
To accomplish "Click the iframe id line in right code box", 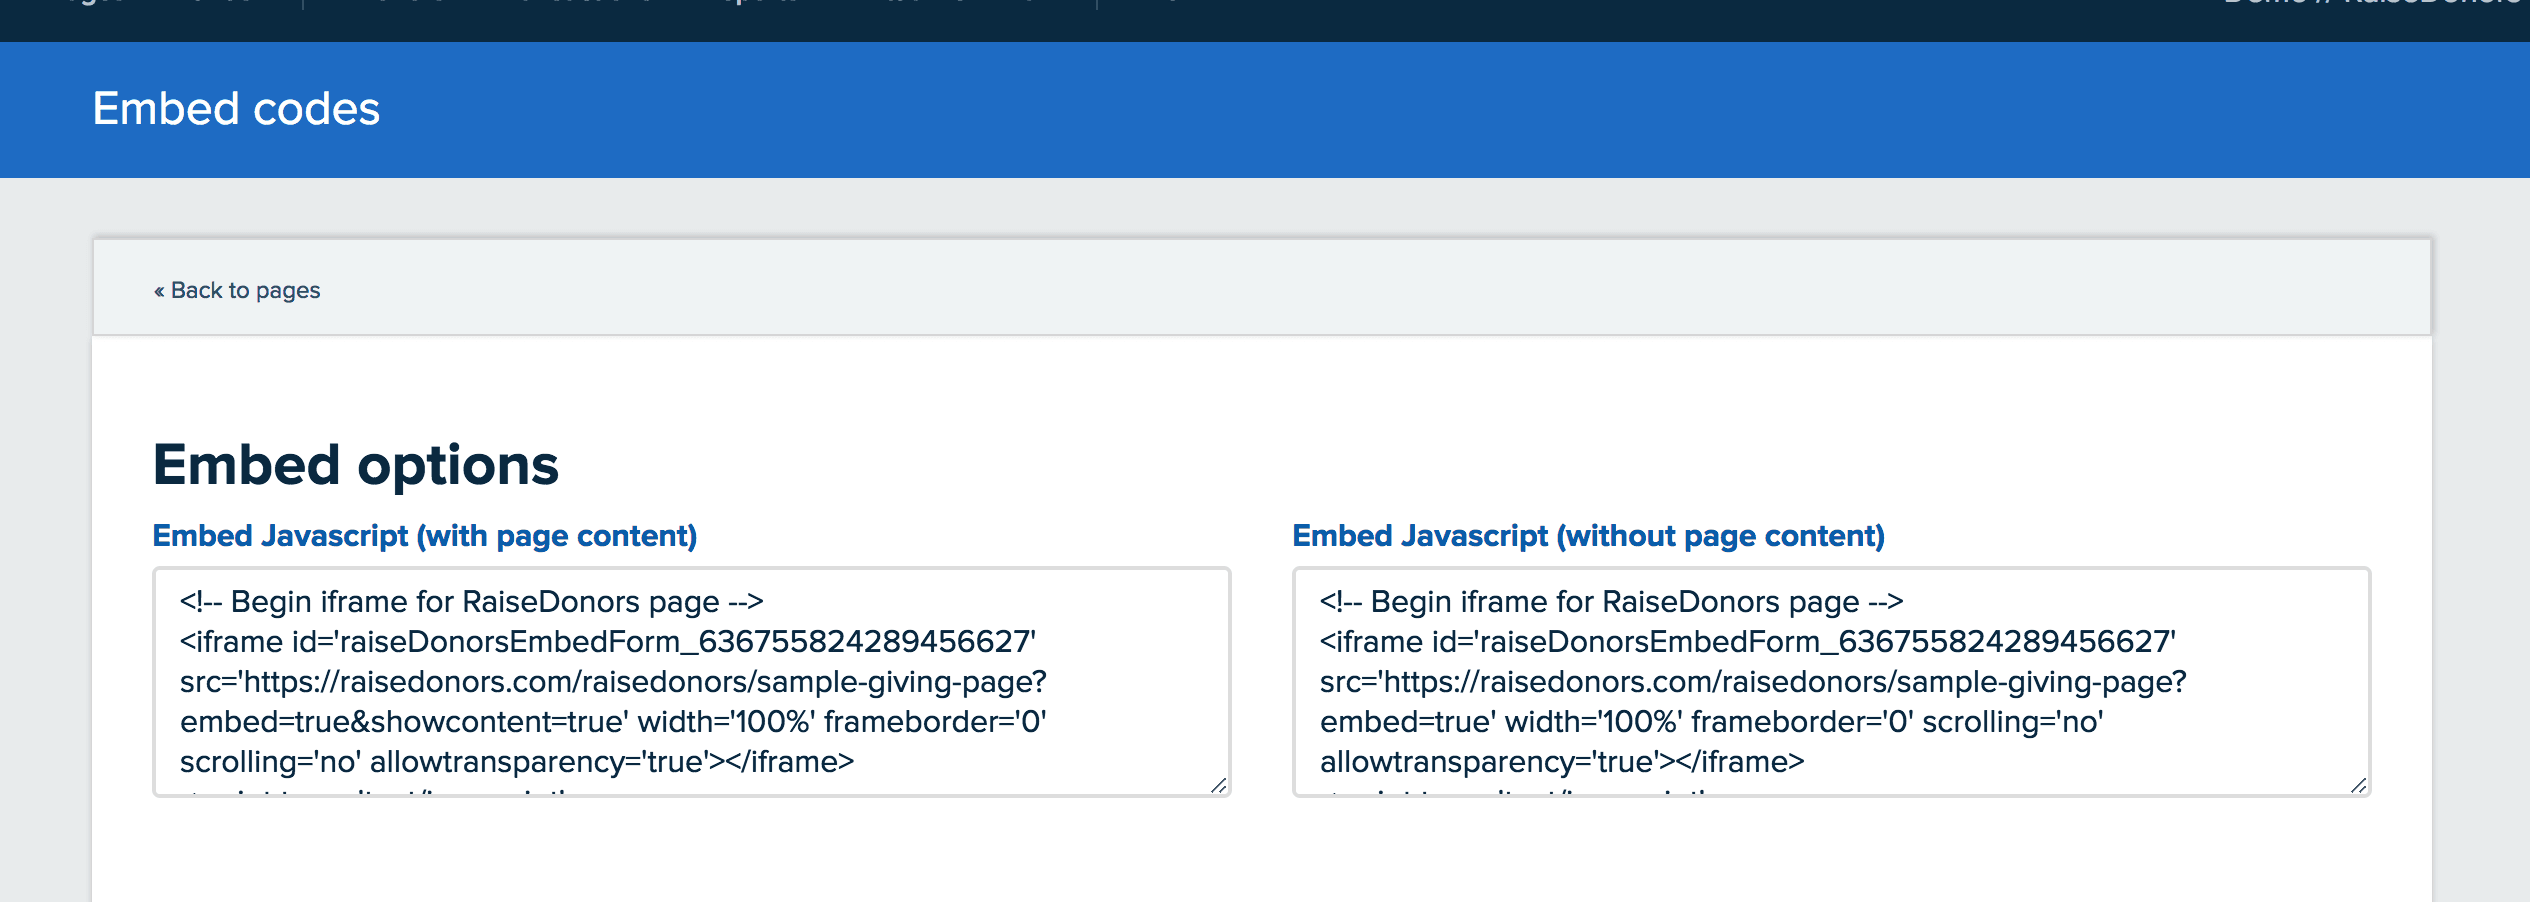I will tap(1747, 642).
